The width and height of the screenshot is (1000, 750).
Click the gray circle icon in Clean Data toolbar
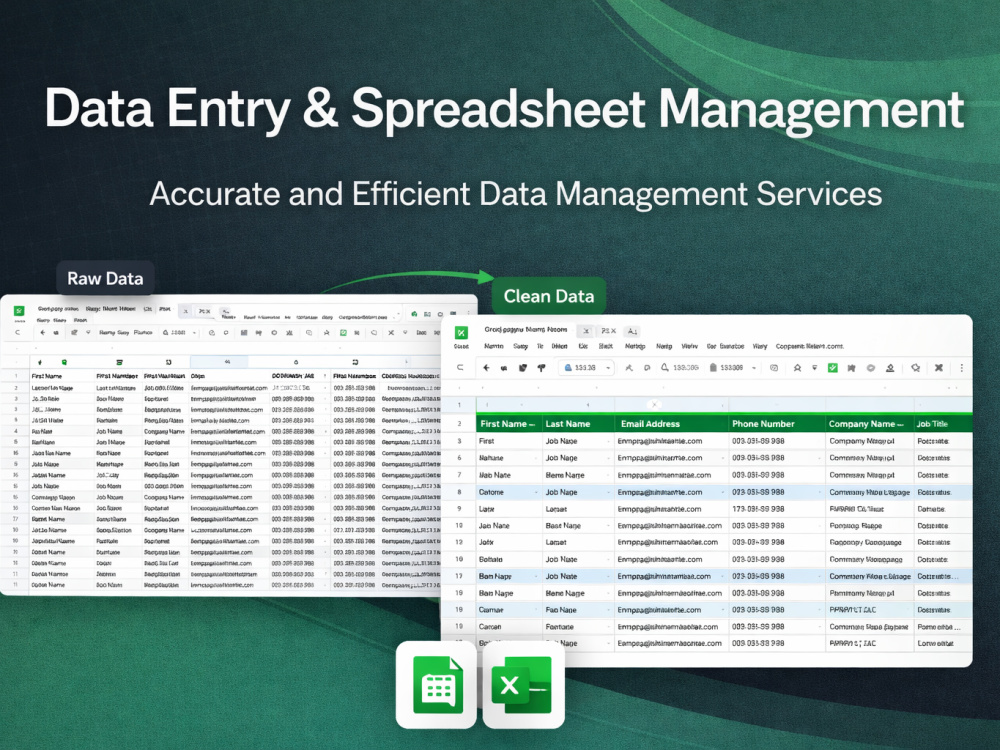pos(871,367)
